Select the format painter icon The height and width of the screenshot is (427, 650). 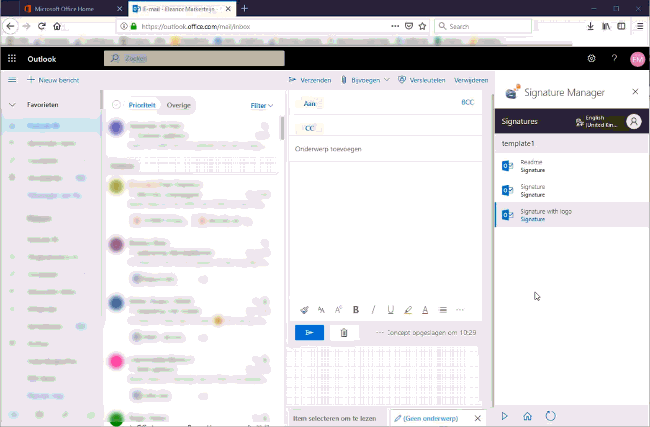304,310
